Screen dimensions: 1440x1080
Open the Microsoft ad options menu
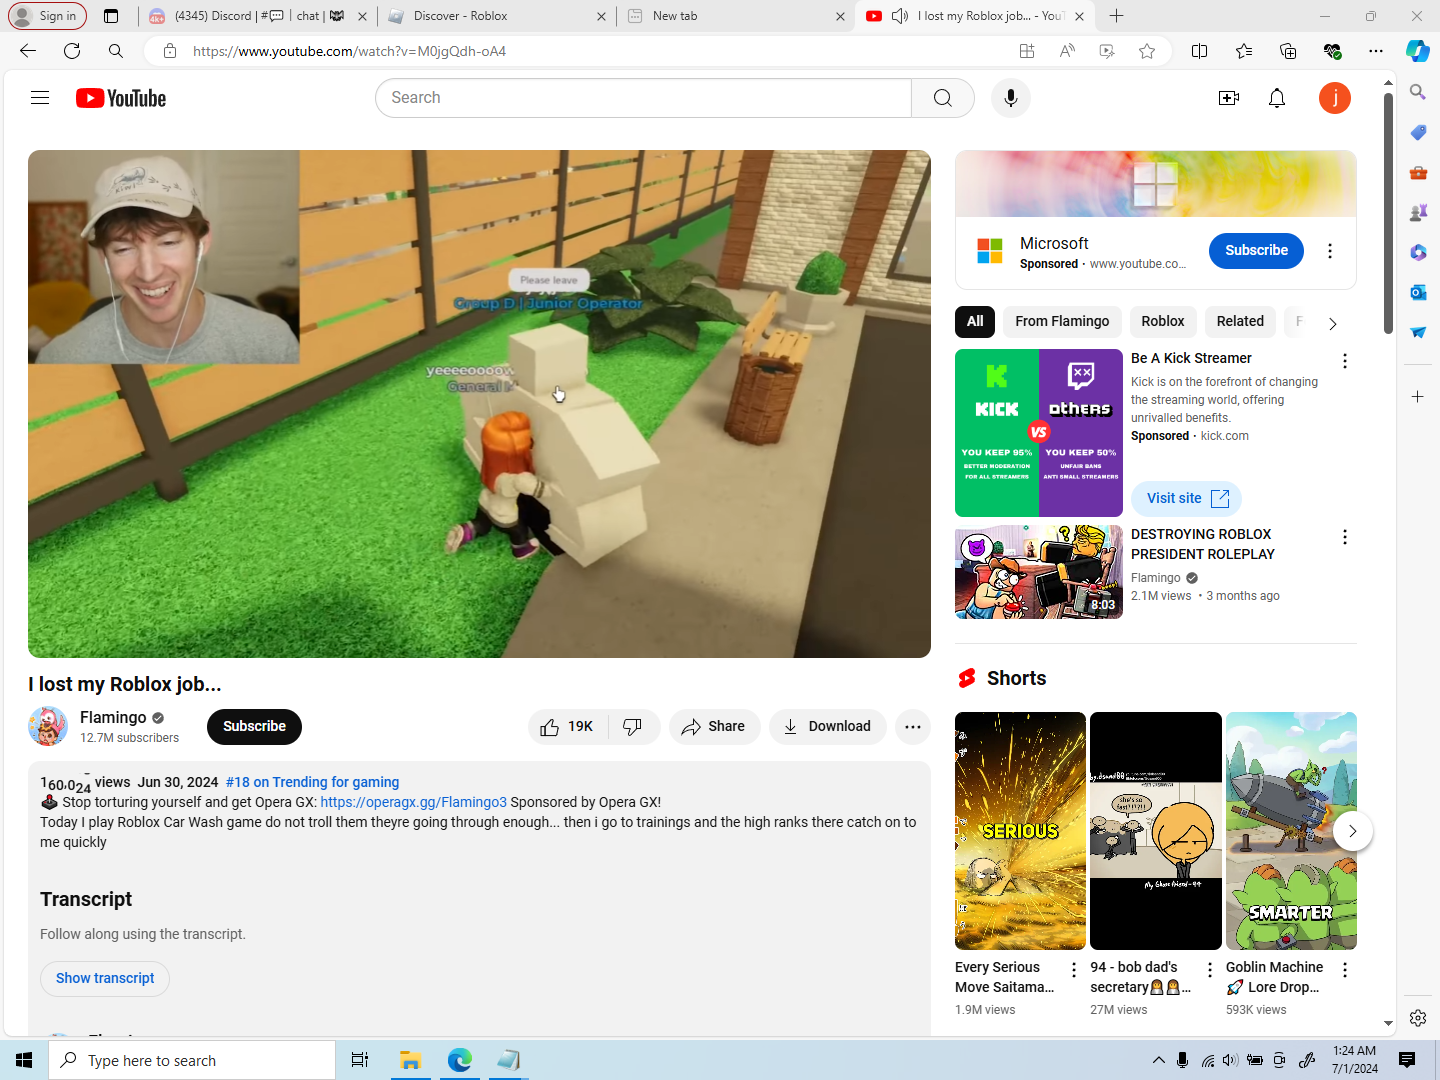[1330, 251]
